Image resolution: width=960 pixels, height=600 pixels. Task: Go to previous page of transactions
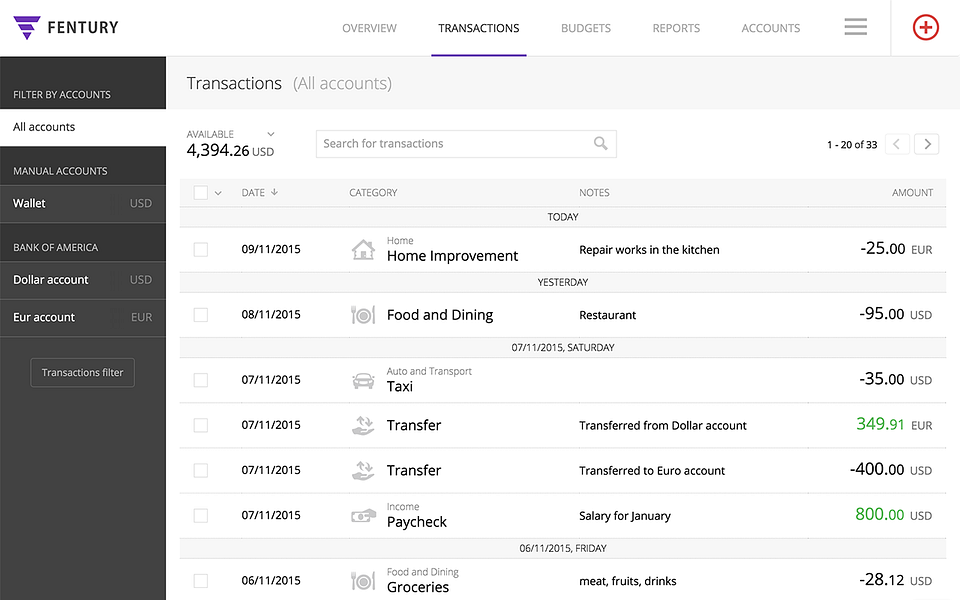tap(897, 144)
